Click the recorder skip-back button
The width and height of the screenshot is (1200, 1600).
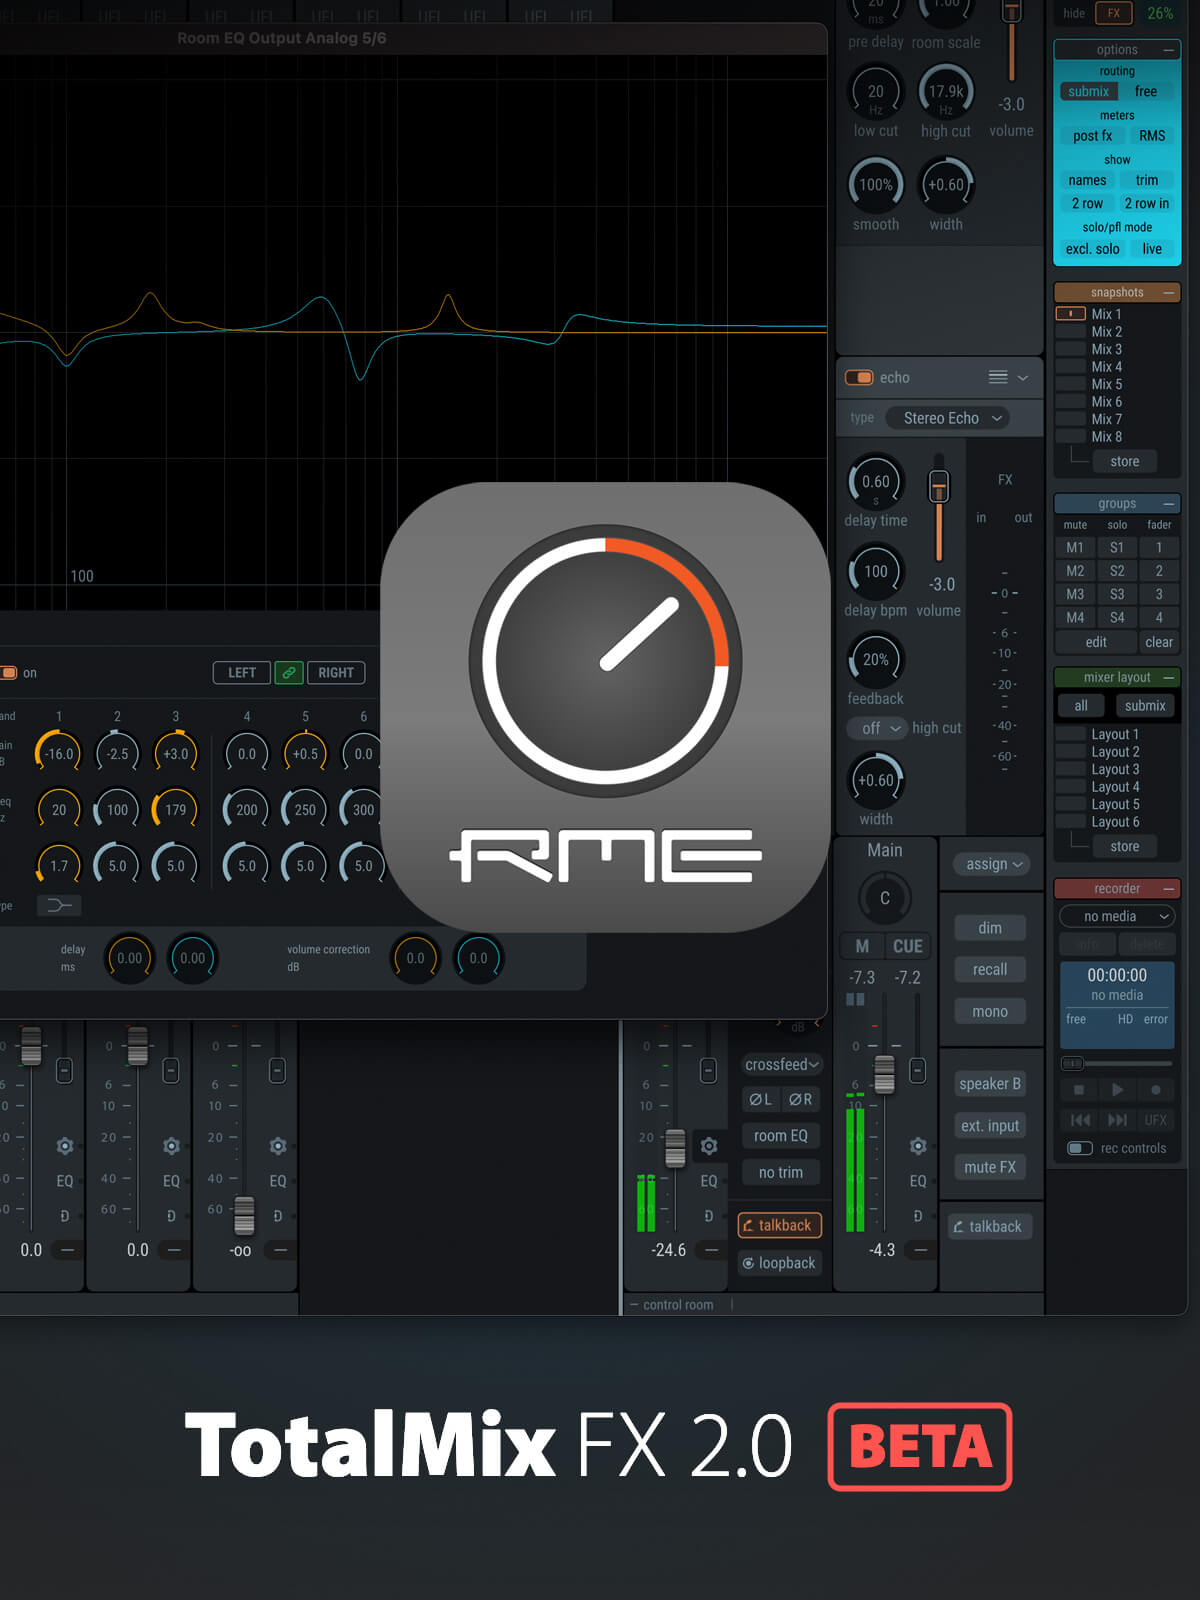(x=1080, y=1120)
